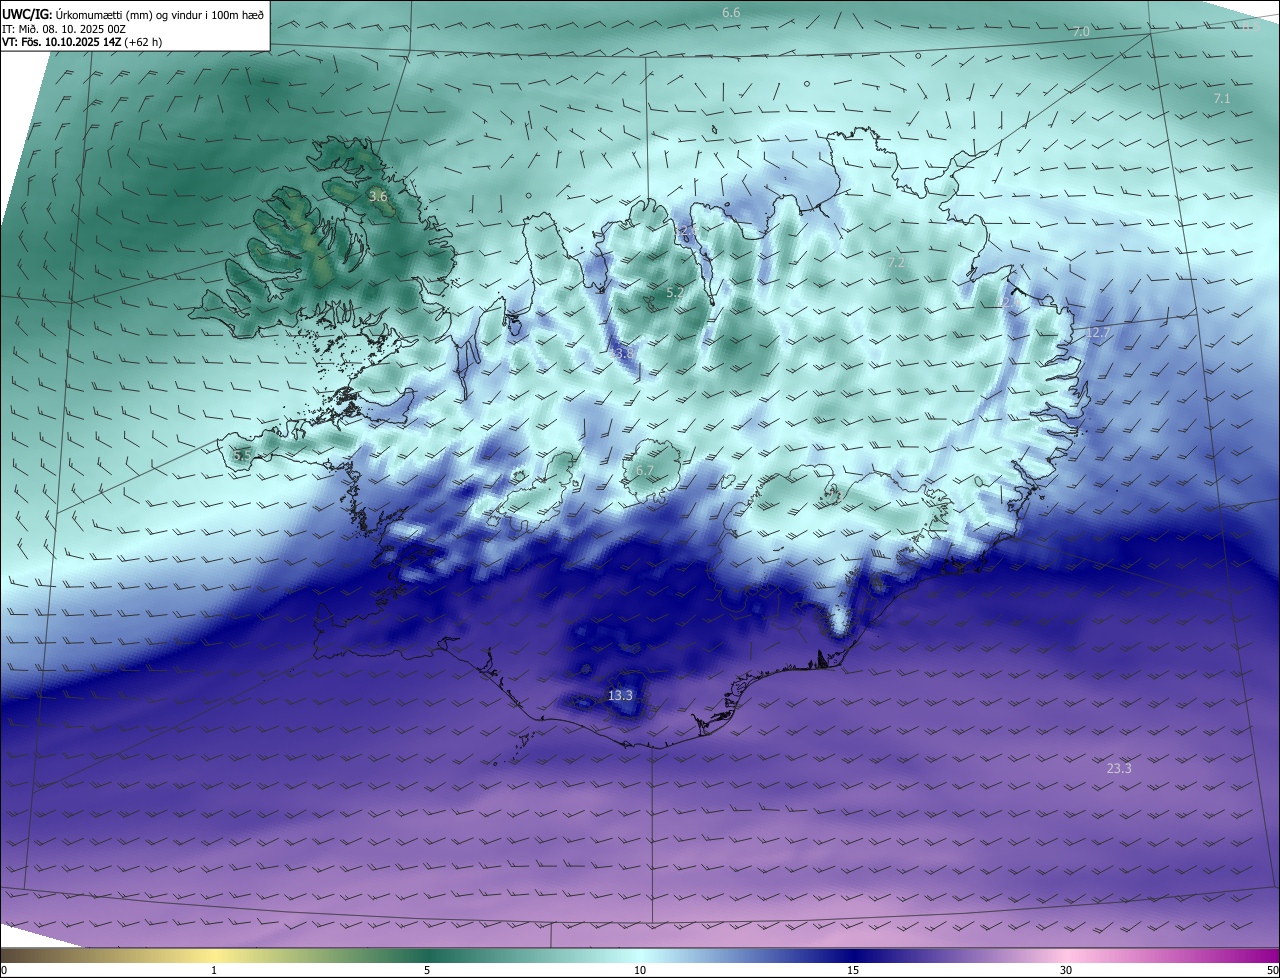Select the initial time 'IT: Mið. 08. 10. 2025 00Z'
Screen dimensions: 1280x978
[x=64, y=29]
